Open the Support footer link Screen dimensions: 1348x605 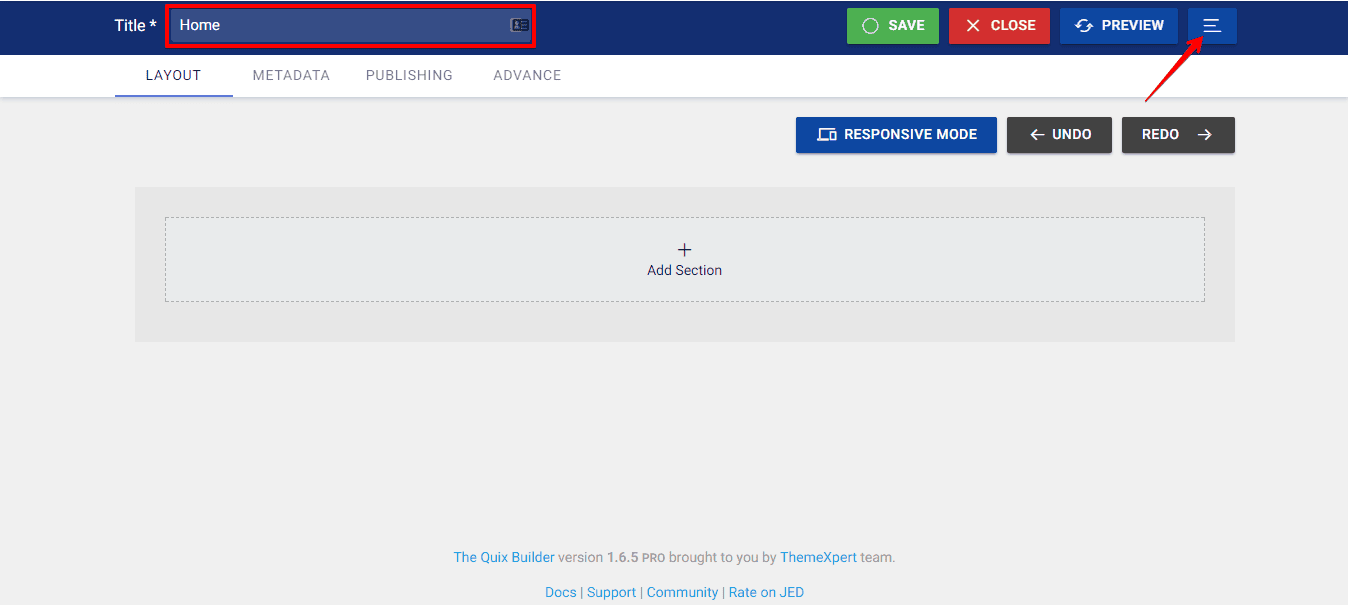click(x=611, y=593)
